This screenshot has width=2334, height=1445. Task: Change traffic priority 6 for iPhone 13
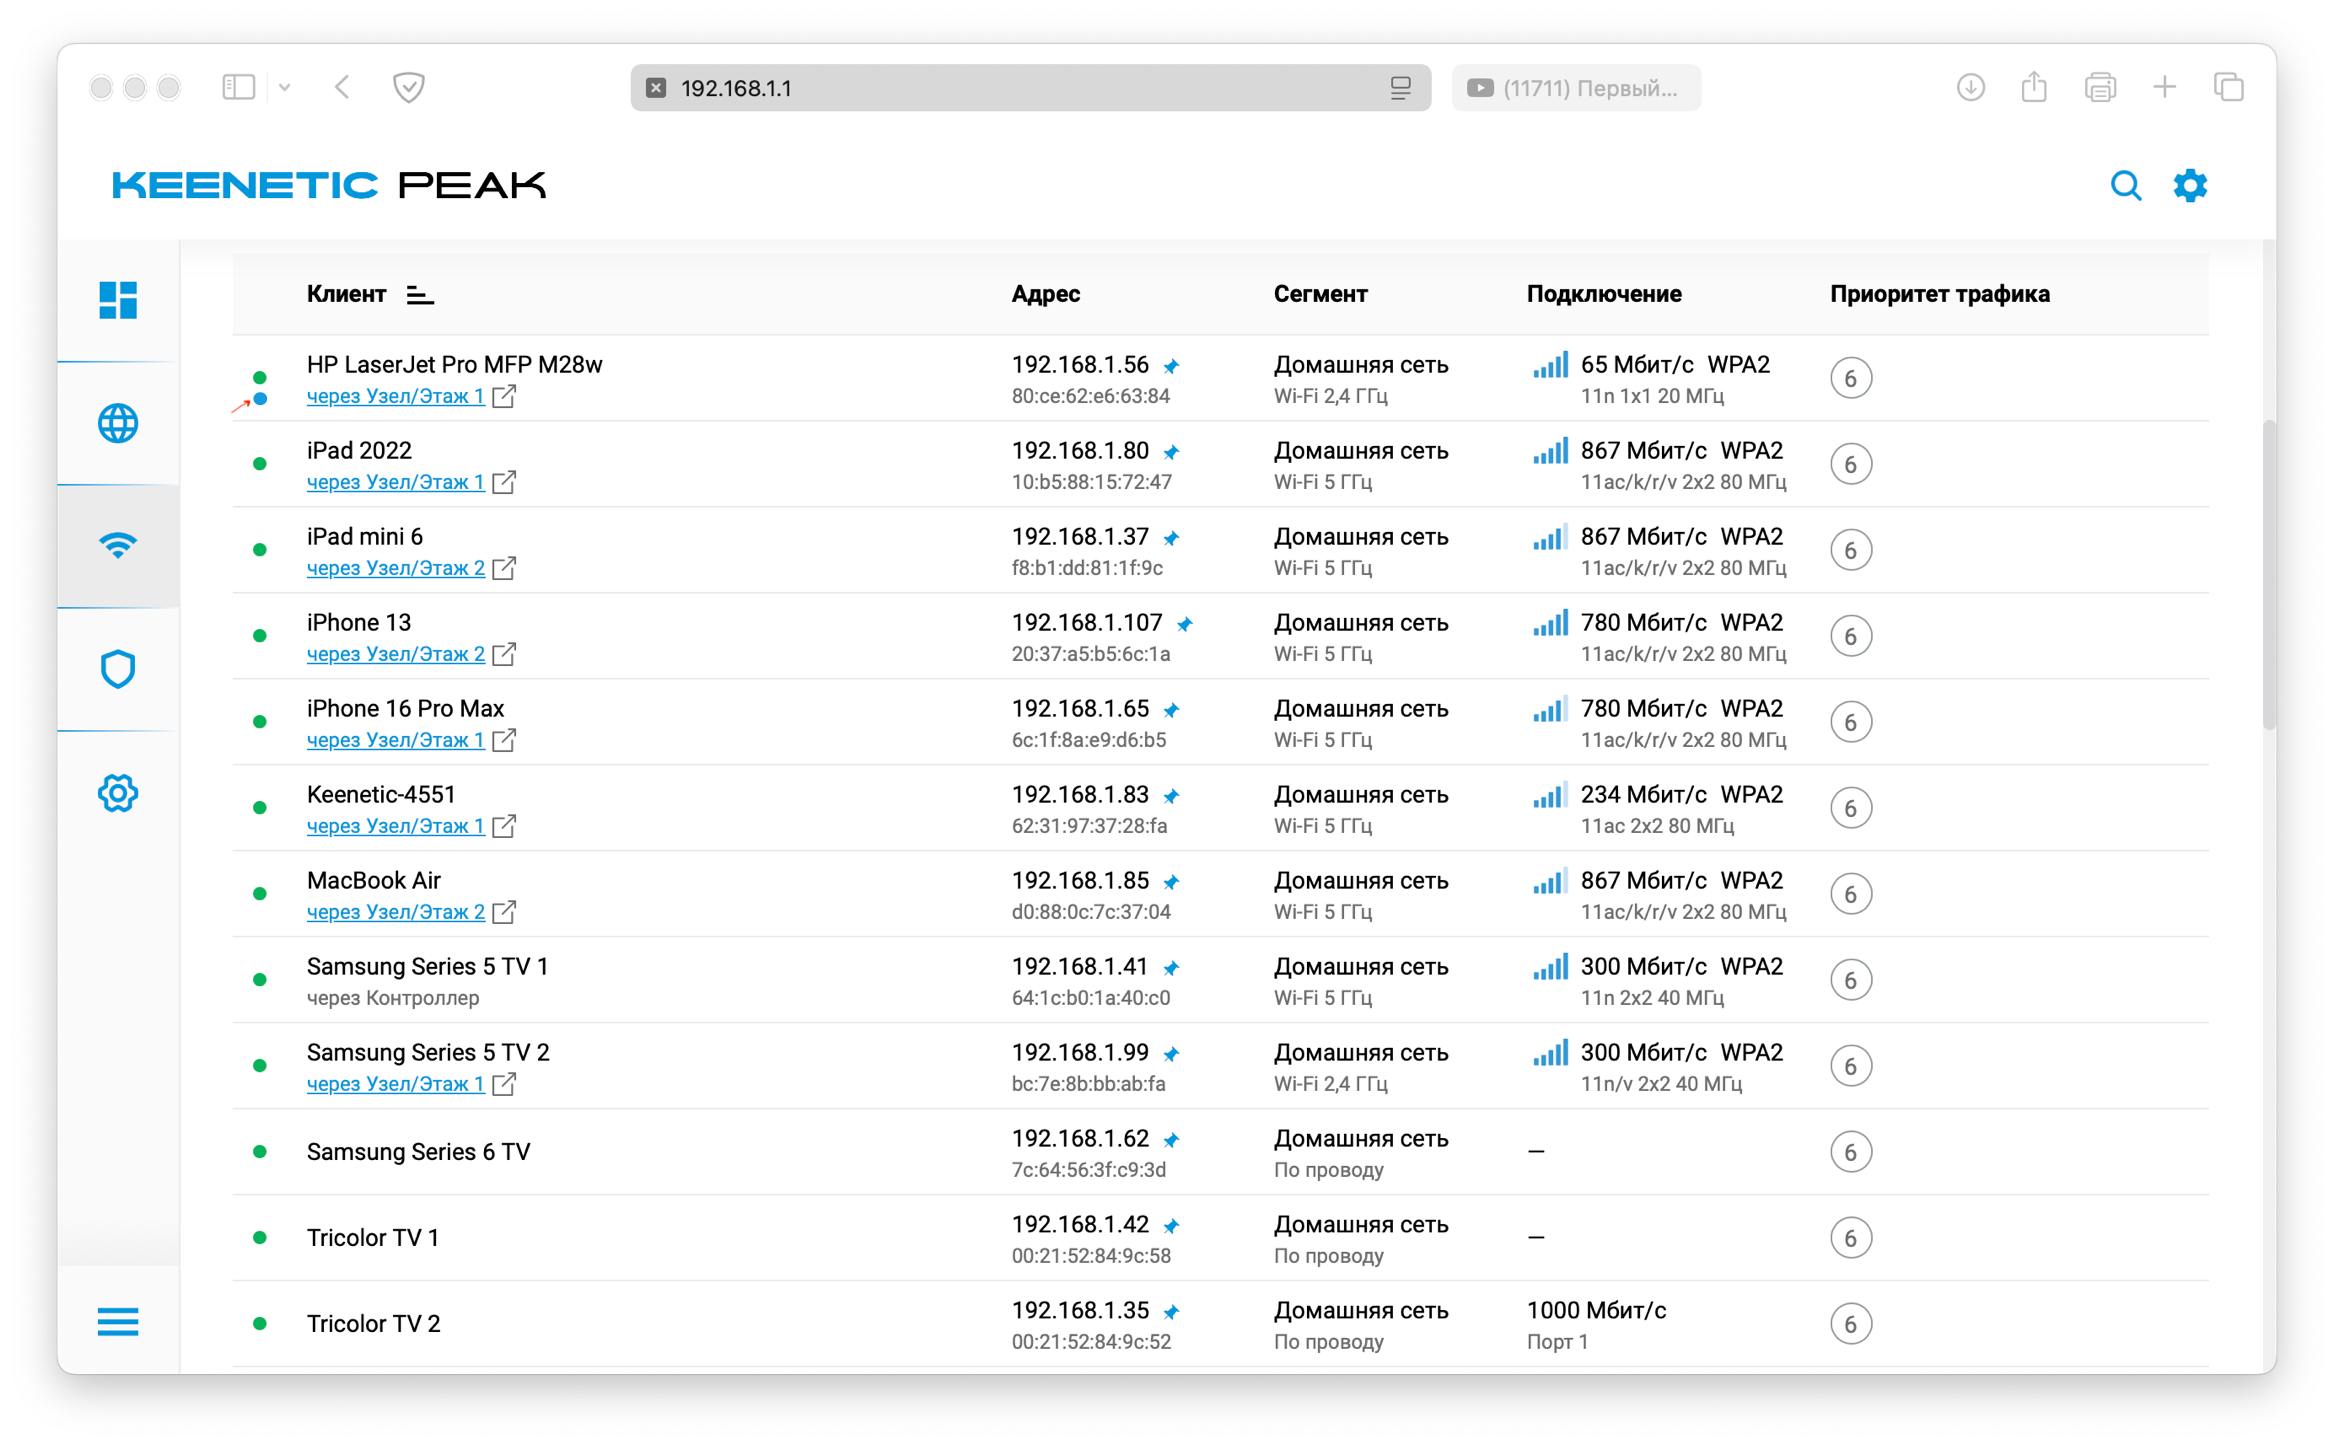click(x=1850, y=637)
